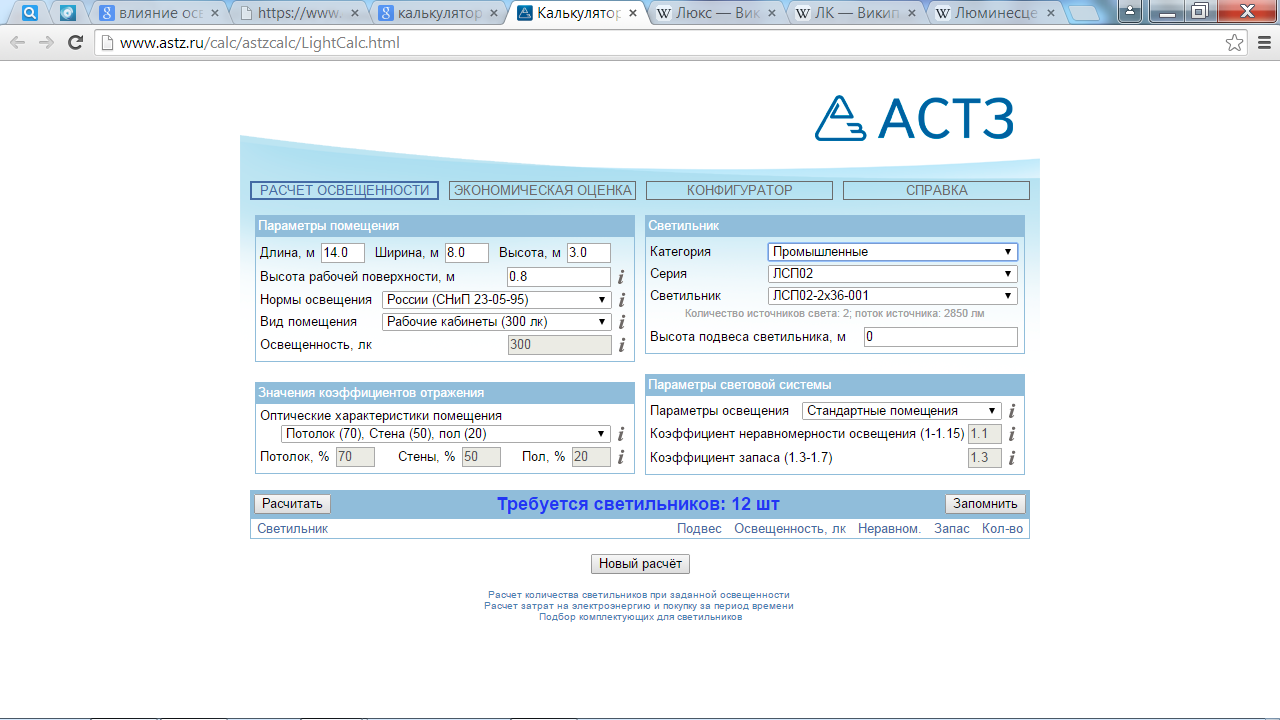
Task: Click info icon beside lighting norms dropdown
Action: (x=621, y=300)
